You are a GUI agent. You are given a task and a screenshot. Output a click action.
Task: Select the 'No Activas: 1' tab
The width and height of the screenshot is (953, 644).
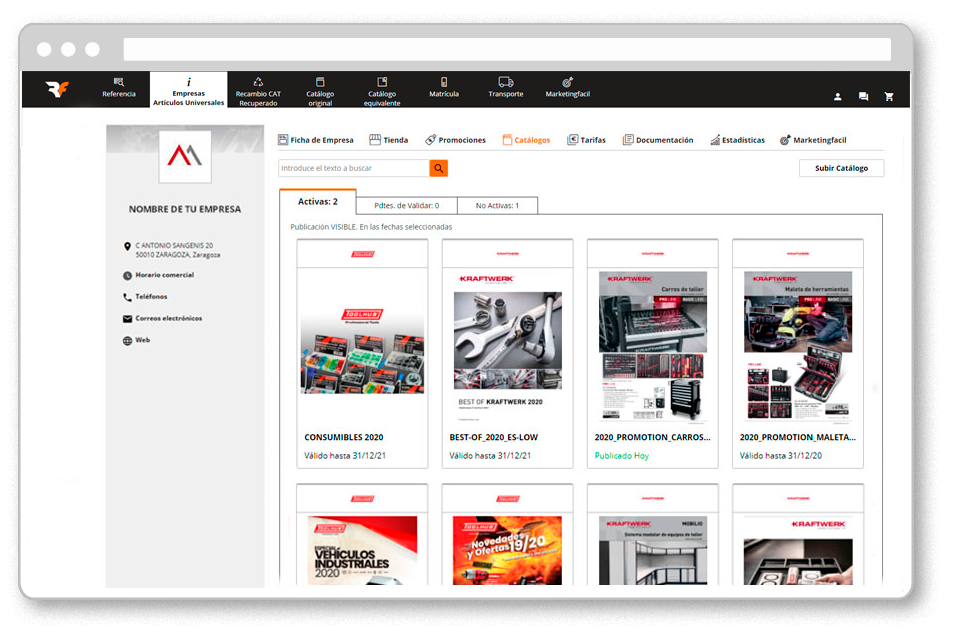(497, 205)
